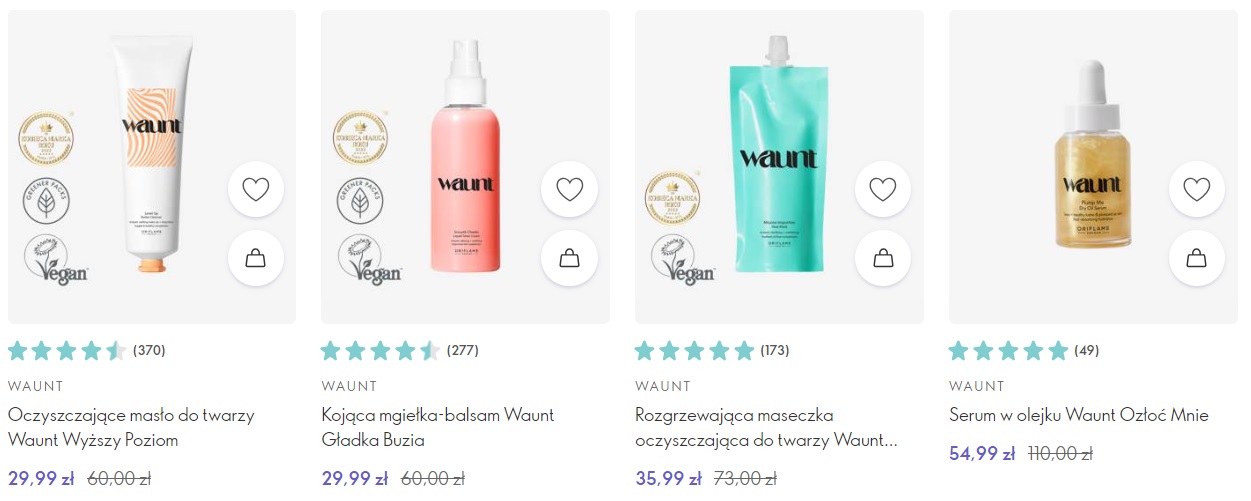This screenshot has height=501, width=1251.
Task: Add cleansing butter Wyższy Poziom to wishlist
Action: (x=256, y=189)
